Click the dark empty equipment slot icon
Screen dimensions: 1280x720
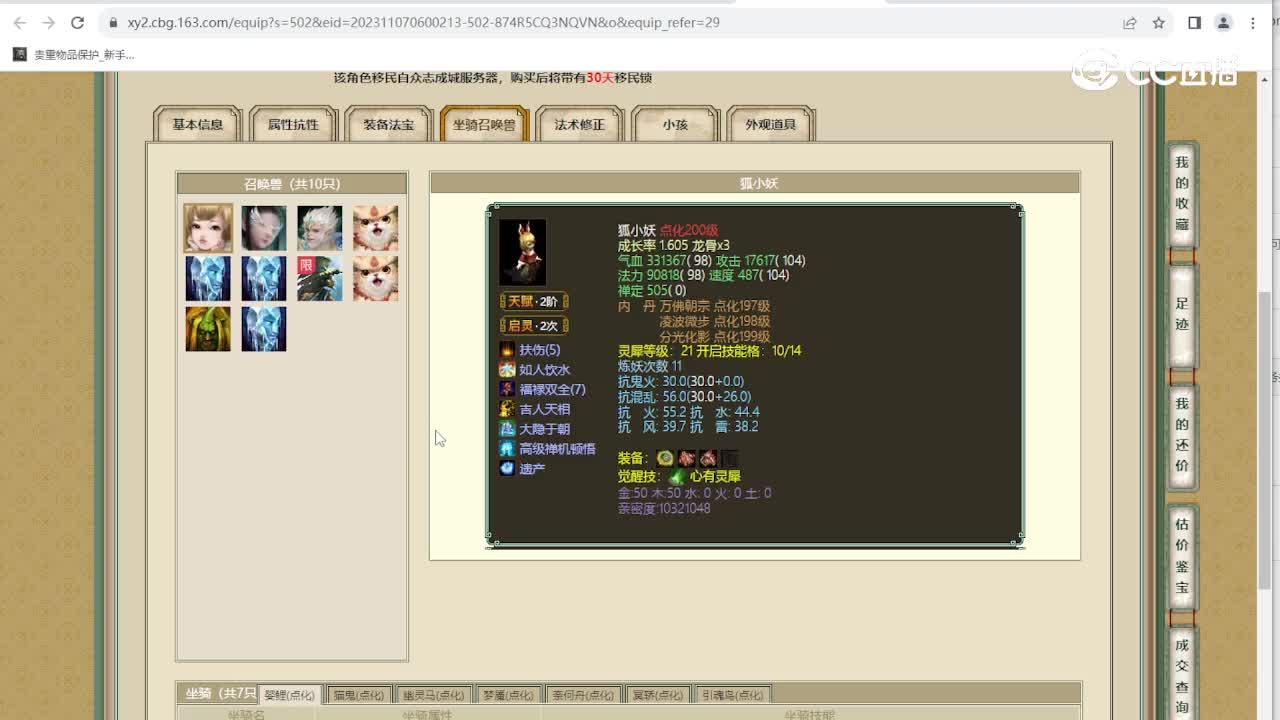(730, 458)
